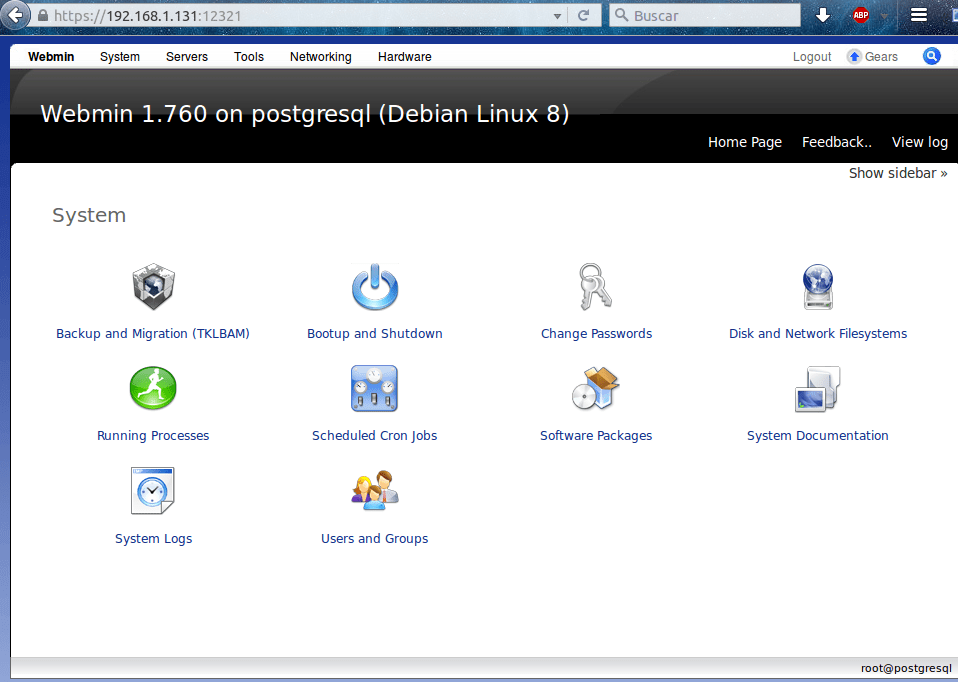Expand the address bar history dropdown arrow
Screen dimensions: 958x682
point(558,16)
